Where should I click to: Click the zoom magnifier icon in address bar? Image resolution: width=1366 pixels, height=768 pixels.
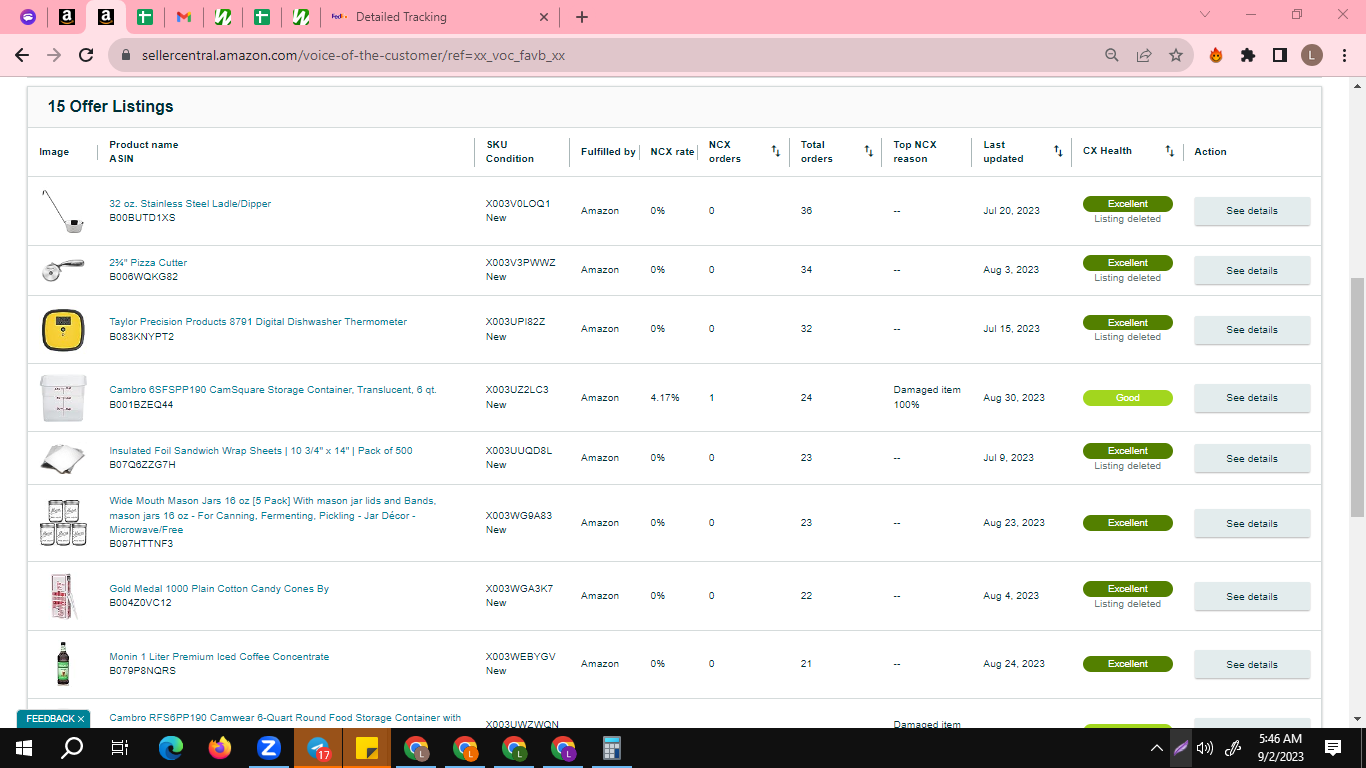pyautogui.click(x=1112, y=55)
